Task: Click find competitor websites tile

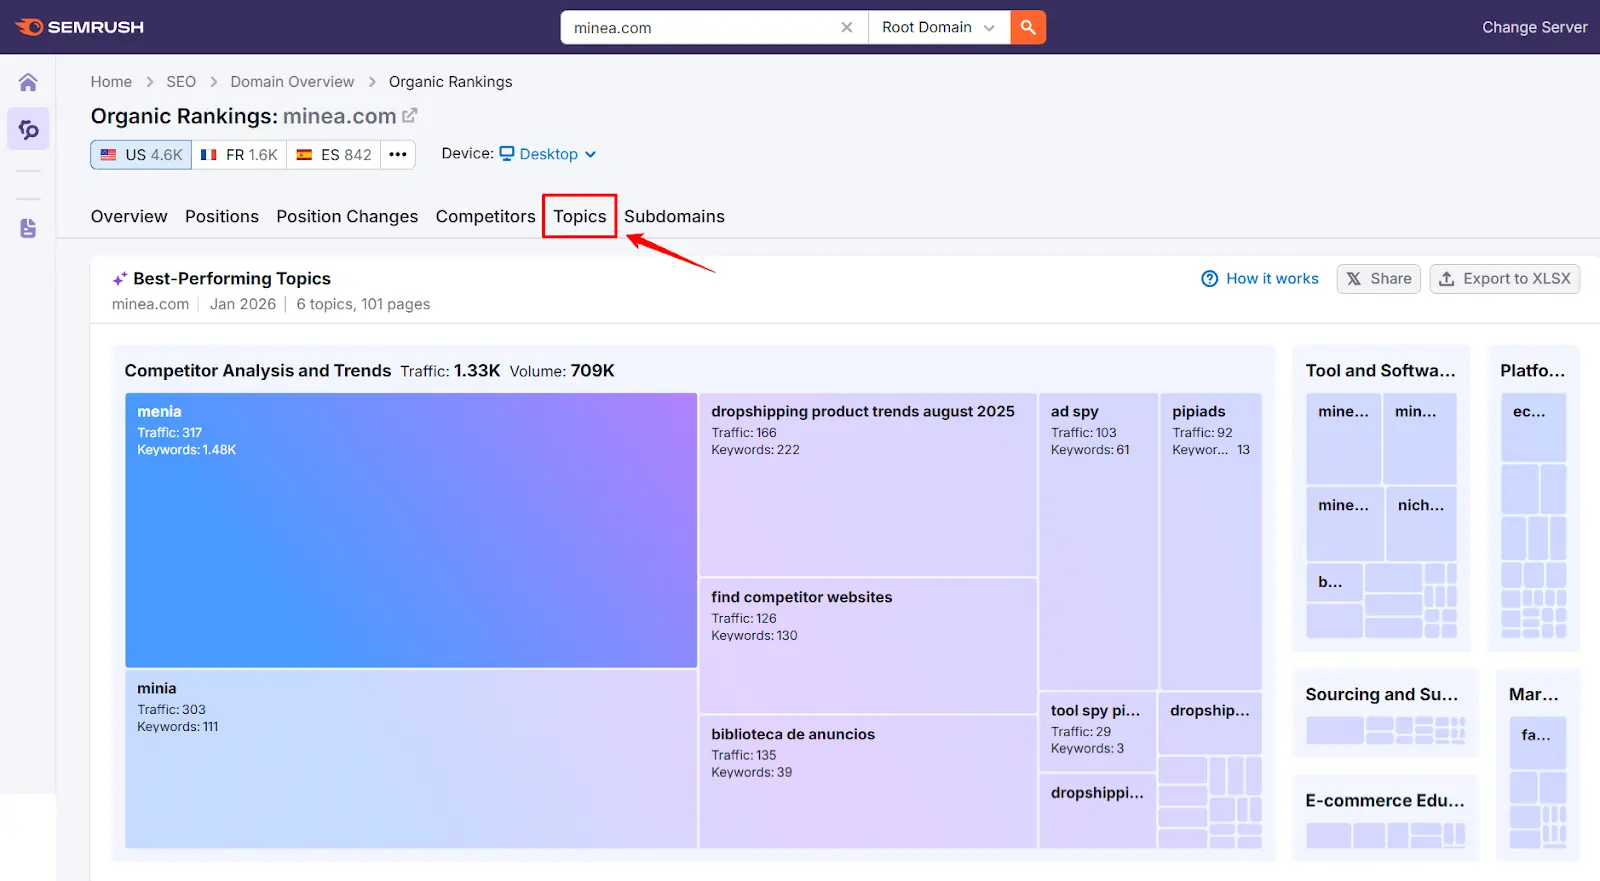Action: click(x=868, y=646)
